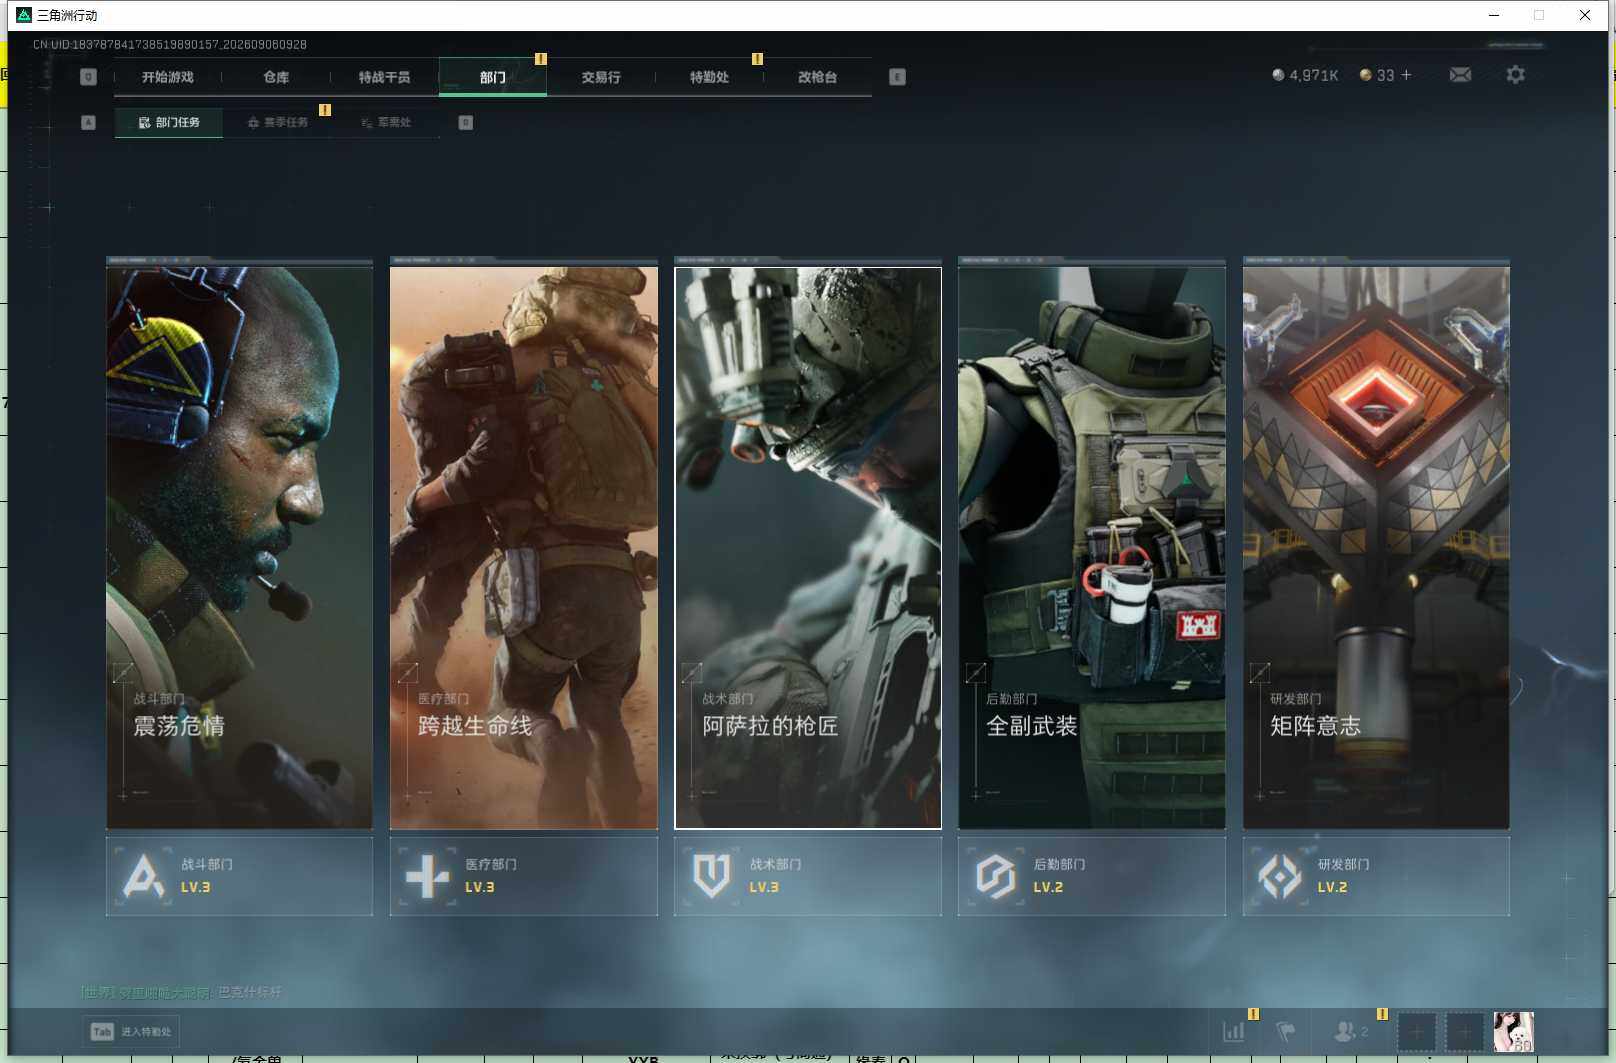The height and width of the screenshot is (1063, 1616).
Task: Click the 战斗部门 department logo icon
Action: coord(143,876)
